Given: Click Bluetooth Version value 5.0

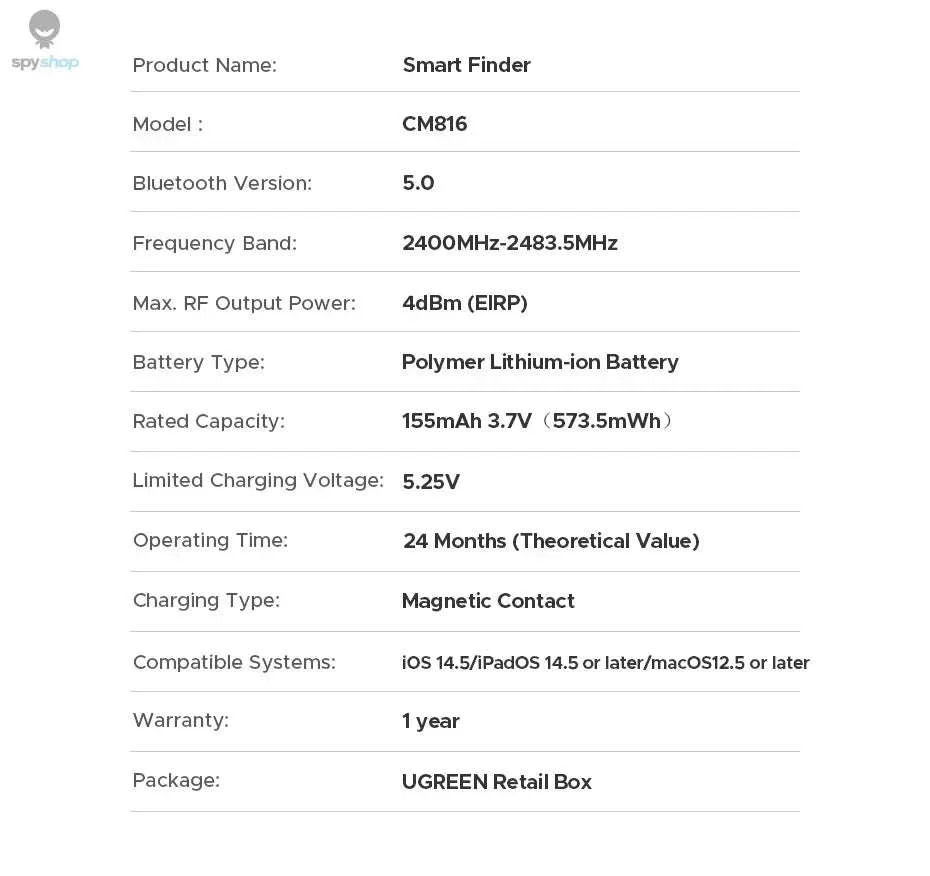Looking at the screenshot, I should [x=418, y=183].
